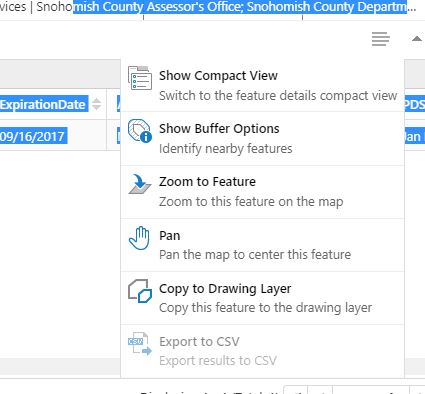This screenshot has height=394, width=425.
Task: Collapse the results panel with up arrow
Action: click(417, 39)
